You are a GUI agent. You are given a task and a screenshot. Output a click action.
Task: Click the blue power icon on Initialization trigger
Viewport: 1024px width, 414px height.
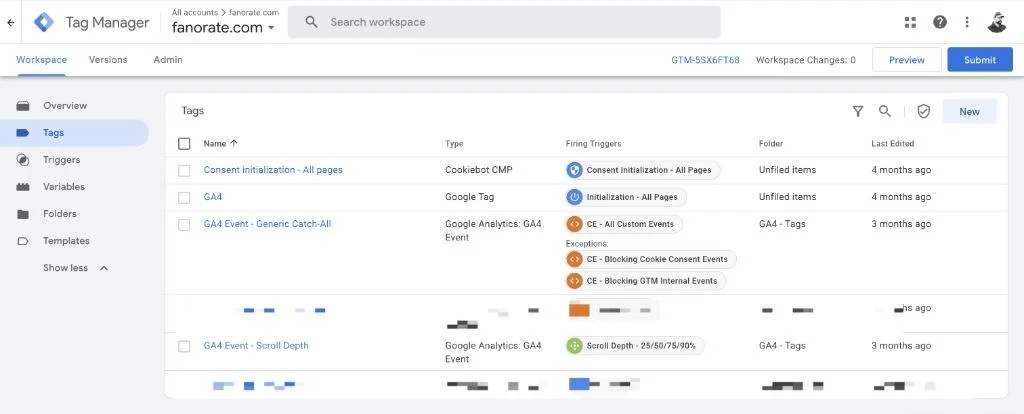pos(574,197)
